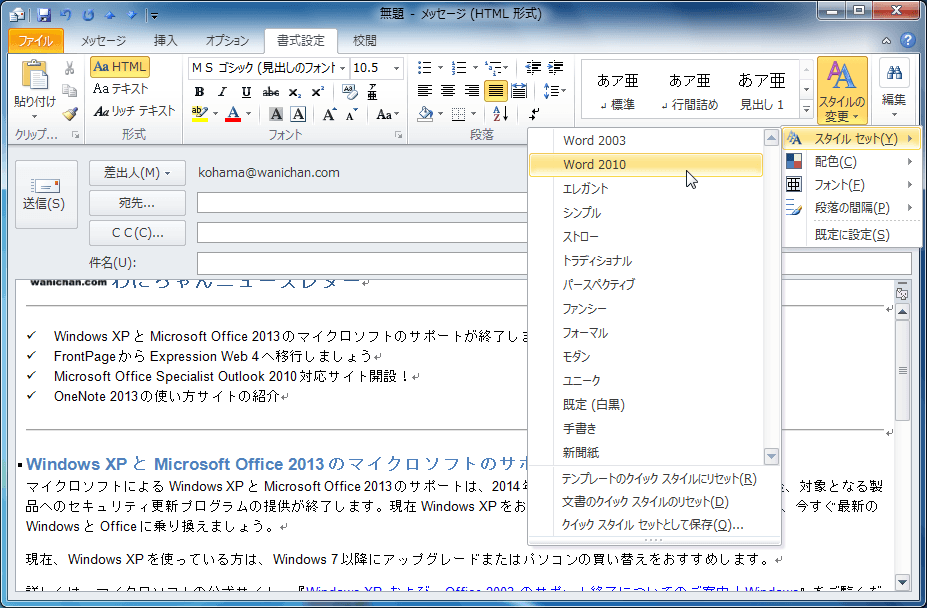Viewport: 927px width, 608px height.
Task: Click the Shading paint bucket icon
Action: 425,114
